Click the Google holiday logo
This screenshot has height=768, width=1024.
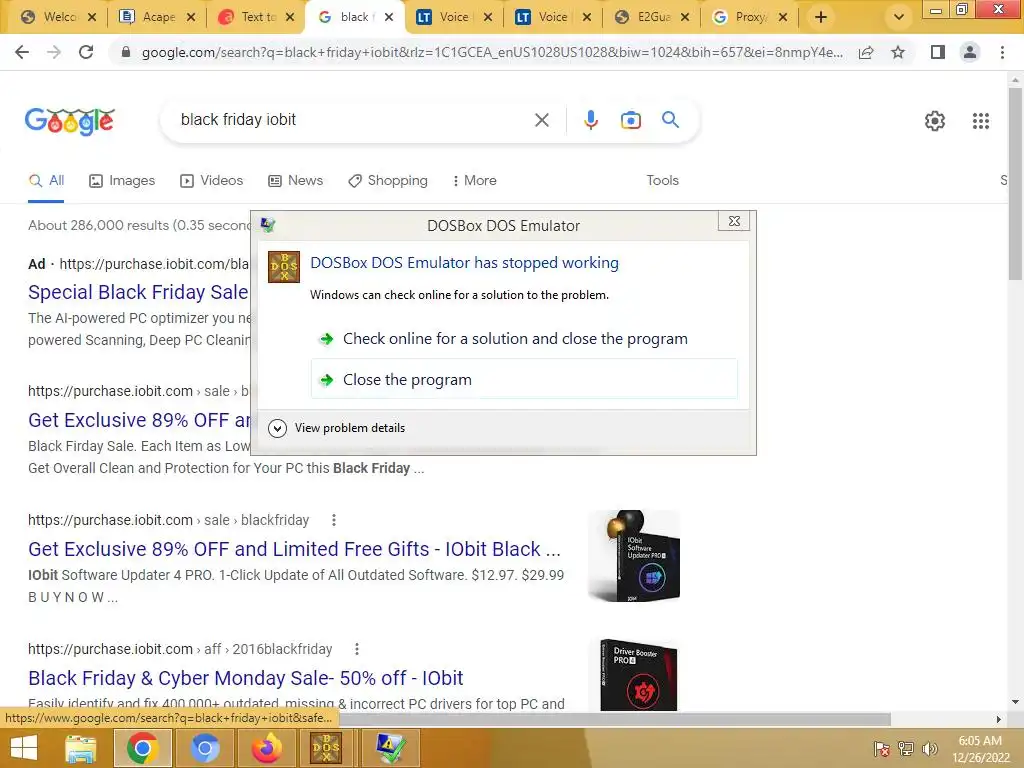click(x=70, y=121)
